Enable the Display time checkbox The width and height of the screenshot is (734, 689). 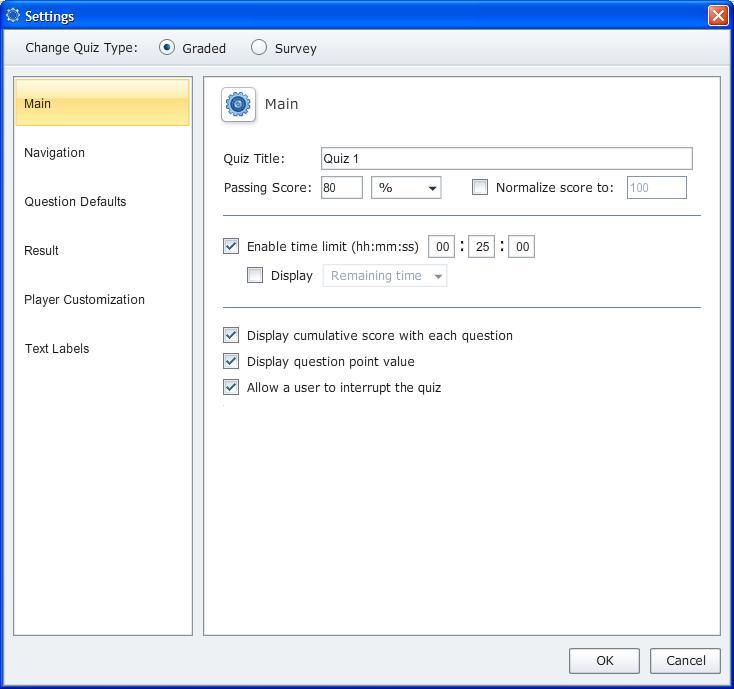pos(255,275)
